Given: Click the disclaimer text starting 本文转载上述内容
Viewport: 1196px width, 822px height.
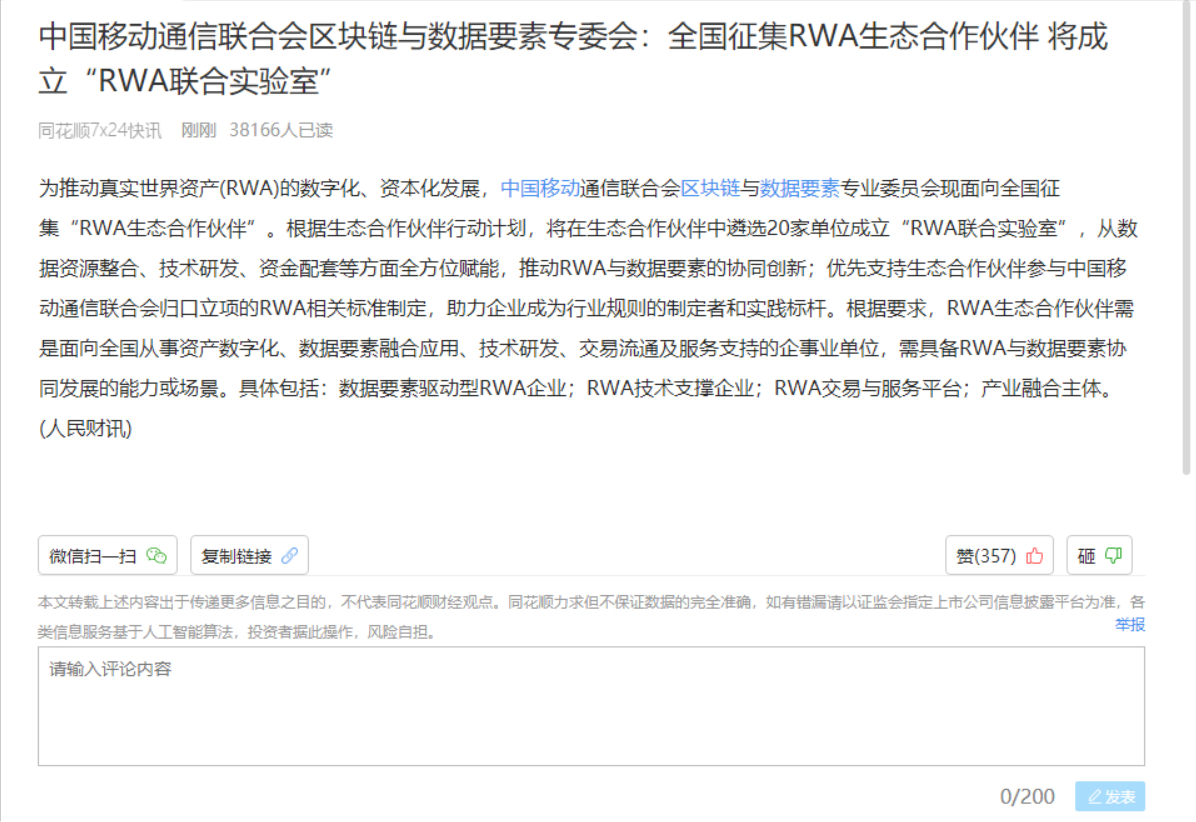Looking at the screenshot, I should [591, 617].
